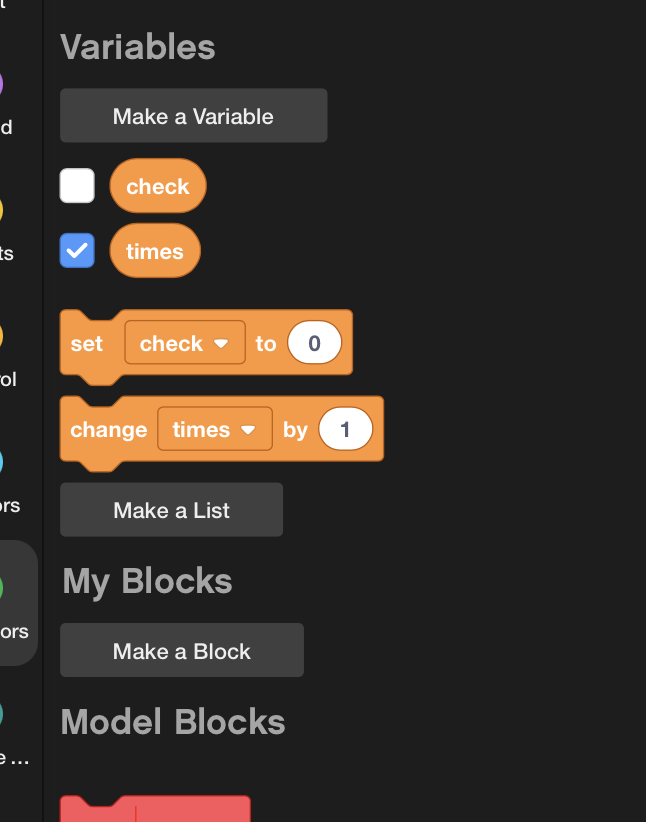Open the "check" dropdown in set block

pos(184,343)
